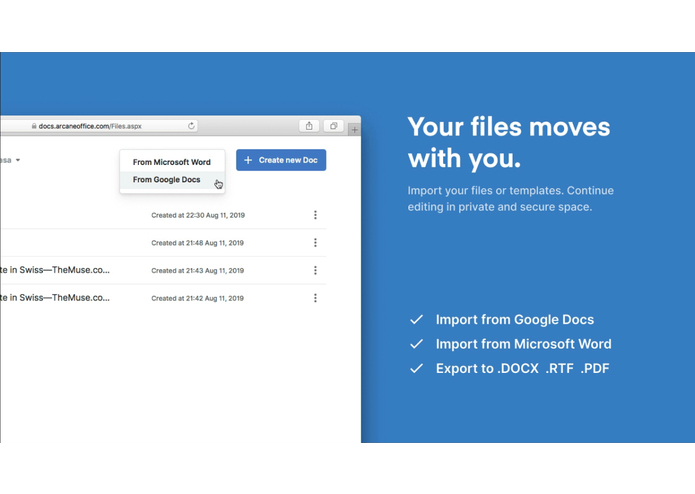Click checkmark beside Import from Google Docs

[x=417, y=319]
